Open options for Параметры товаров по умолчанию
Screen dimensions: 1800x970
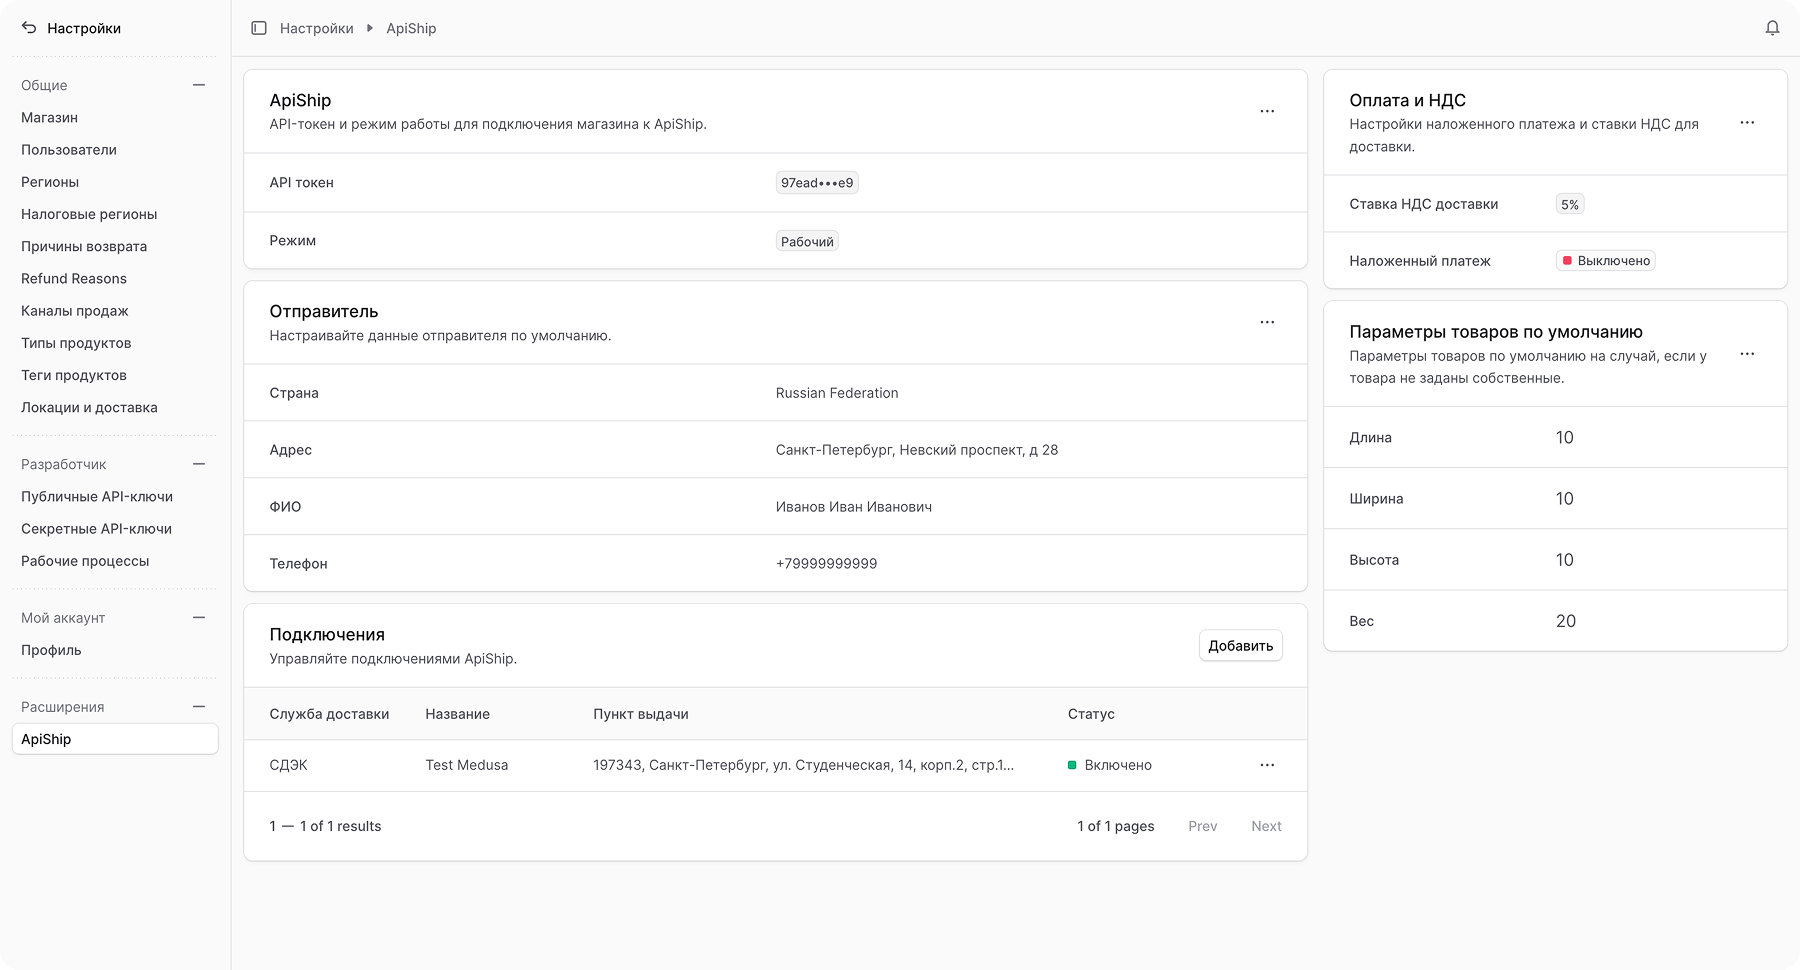click(x=1749, y=354)
